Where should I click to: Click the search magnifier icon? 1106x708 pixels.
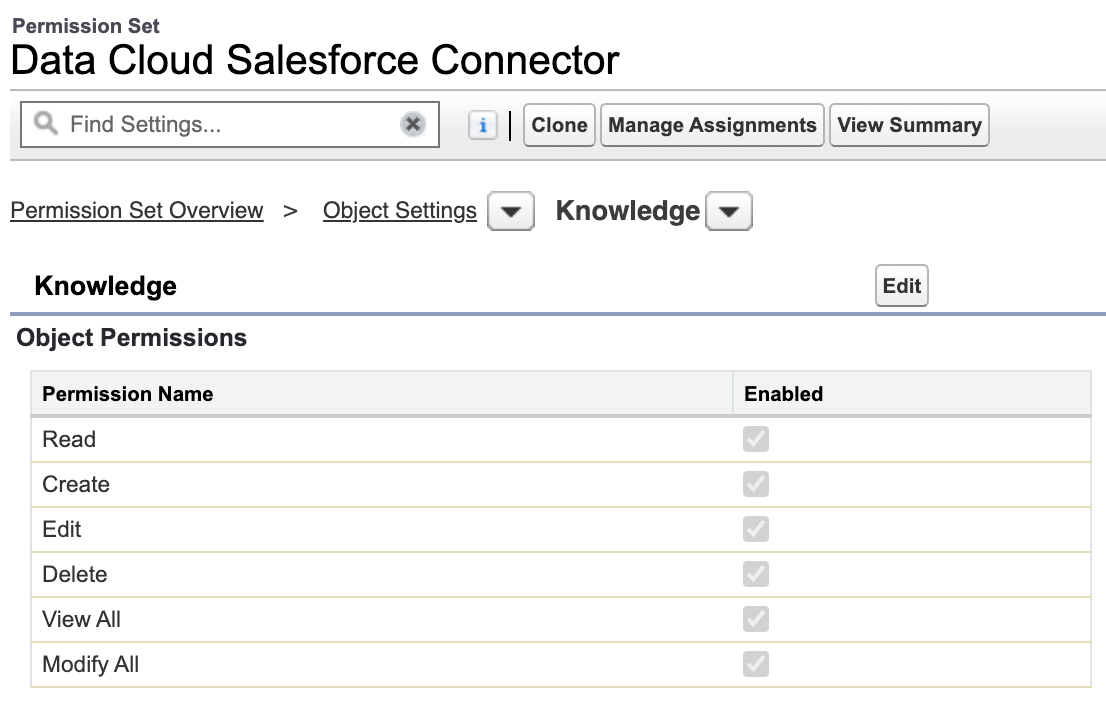coord(46,124)
